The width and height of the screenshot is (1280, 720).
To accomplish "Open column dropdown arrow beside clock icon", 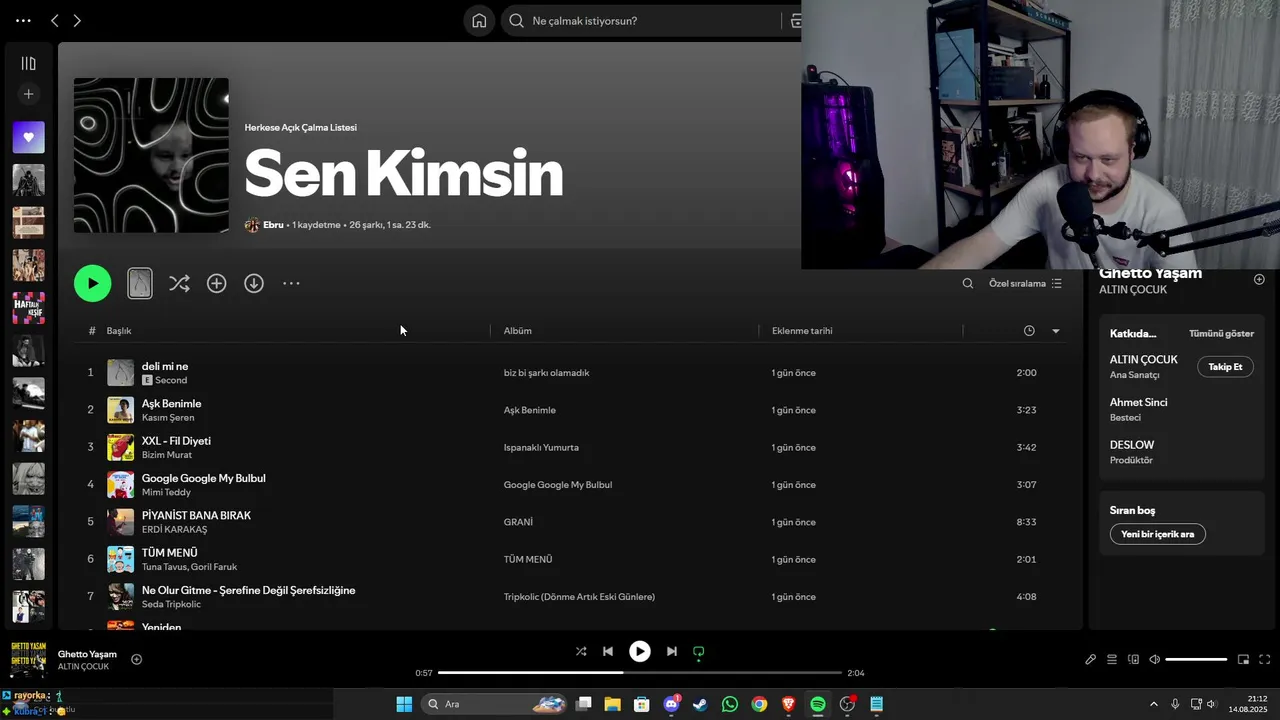I will pyautogui.click(x=1056, y=331).
